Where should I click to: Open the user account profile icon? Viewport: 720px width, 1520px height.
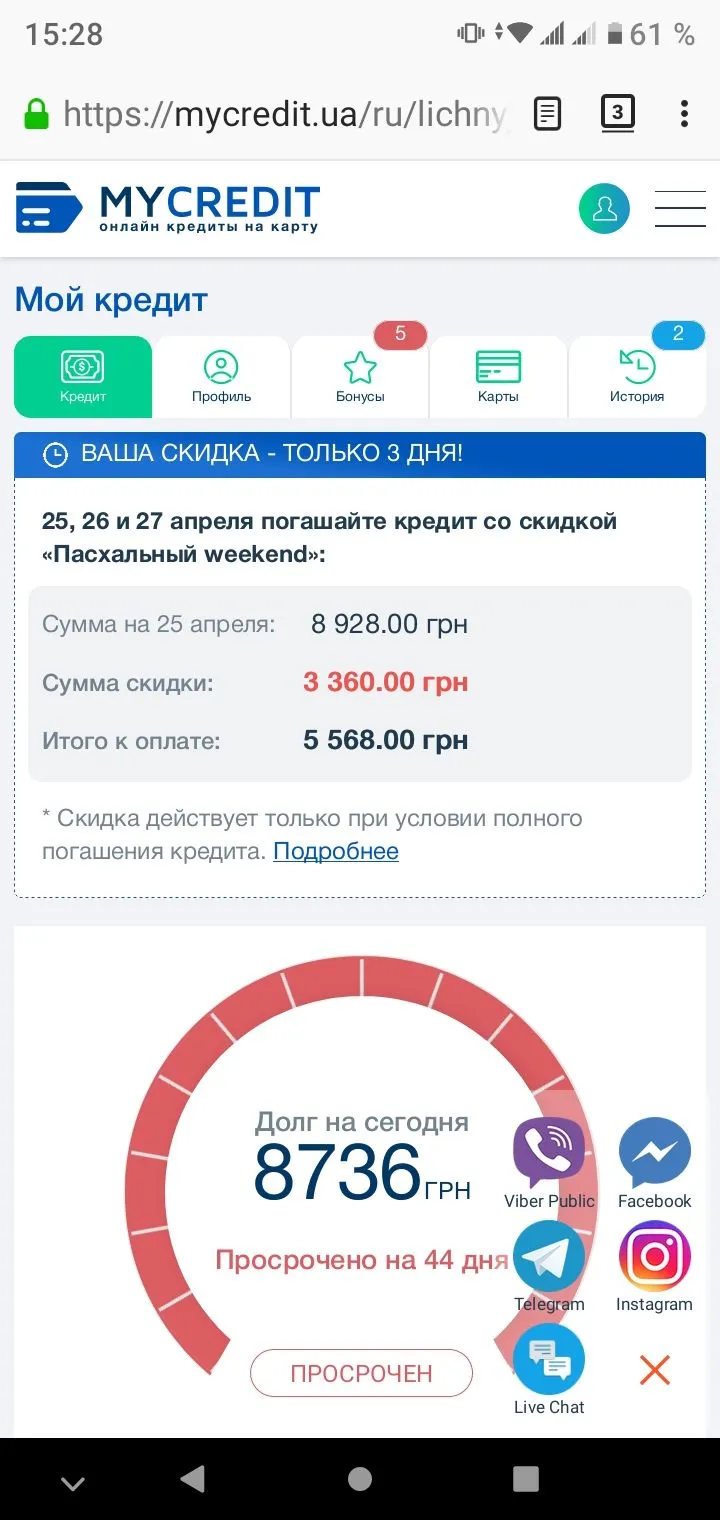(x=604, y=209)
